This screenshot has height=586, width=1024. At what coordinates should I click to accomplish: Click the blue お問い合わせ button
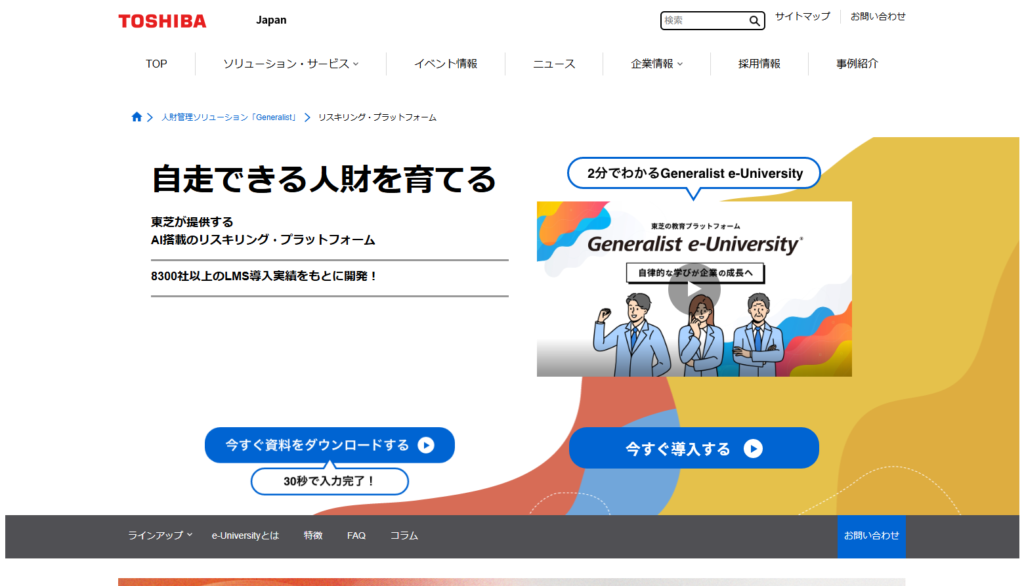click(x=871, y=536)
